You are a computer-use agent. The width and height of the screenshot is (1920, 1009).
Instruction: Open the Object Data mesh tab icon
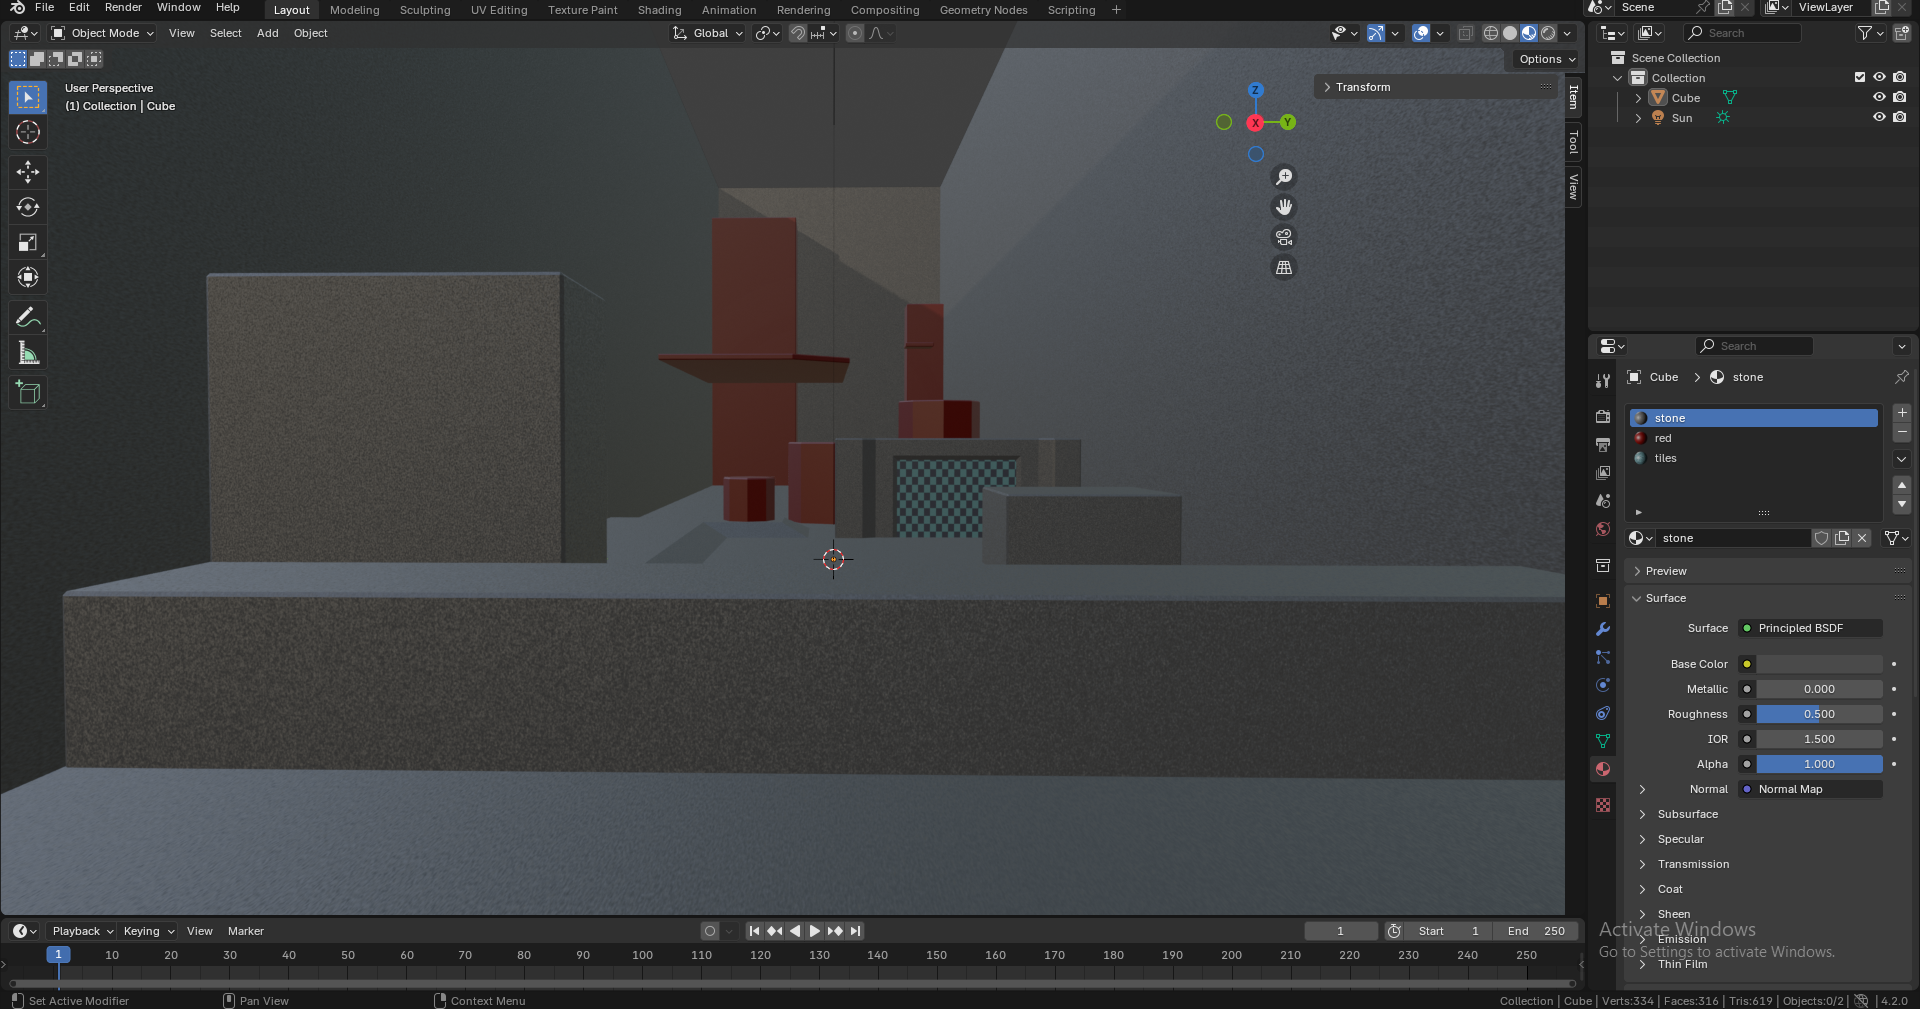point(1603,741)
